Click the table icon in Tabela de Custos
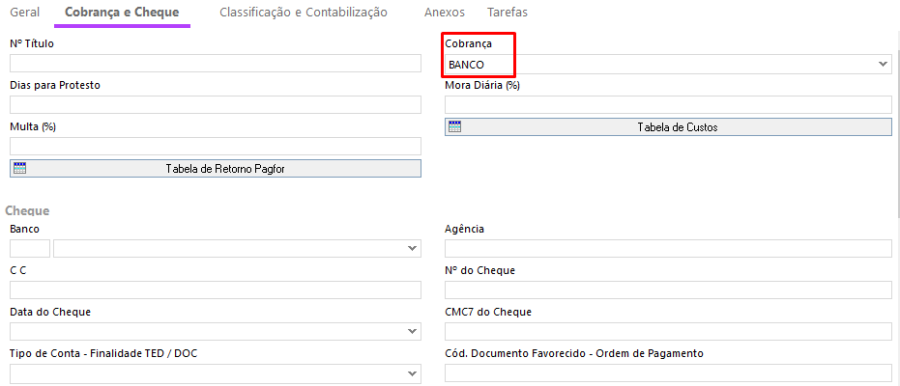The height and width of the screenshot is (386, 900). pos(455,127)
